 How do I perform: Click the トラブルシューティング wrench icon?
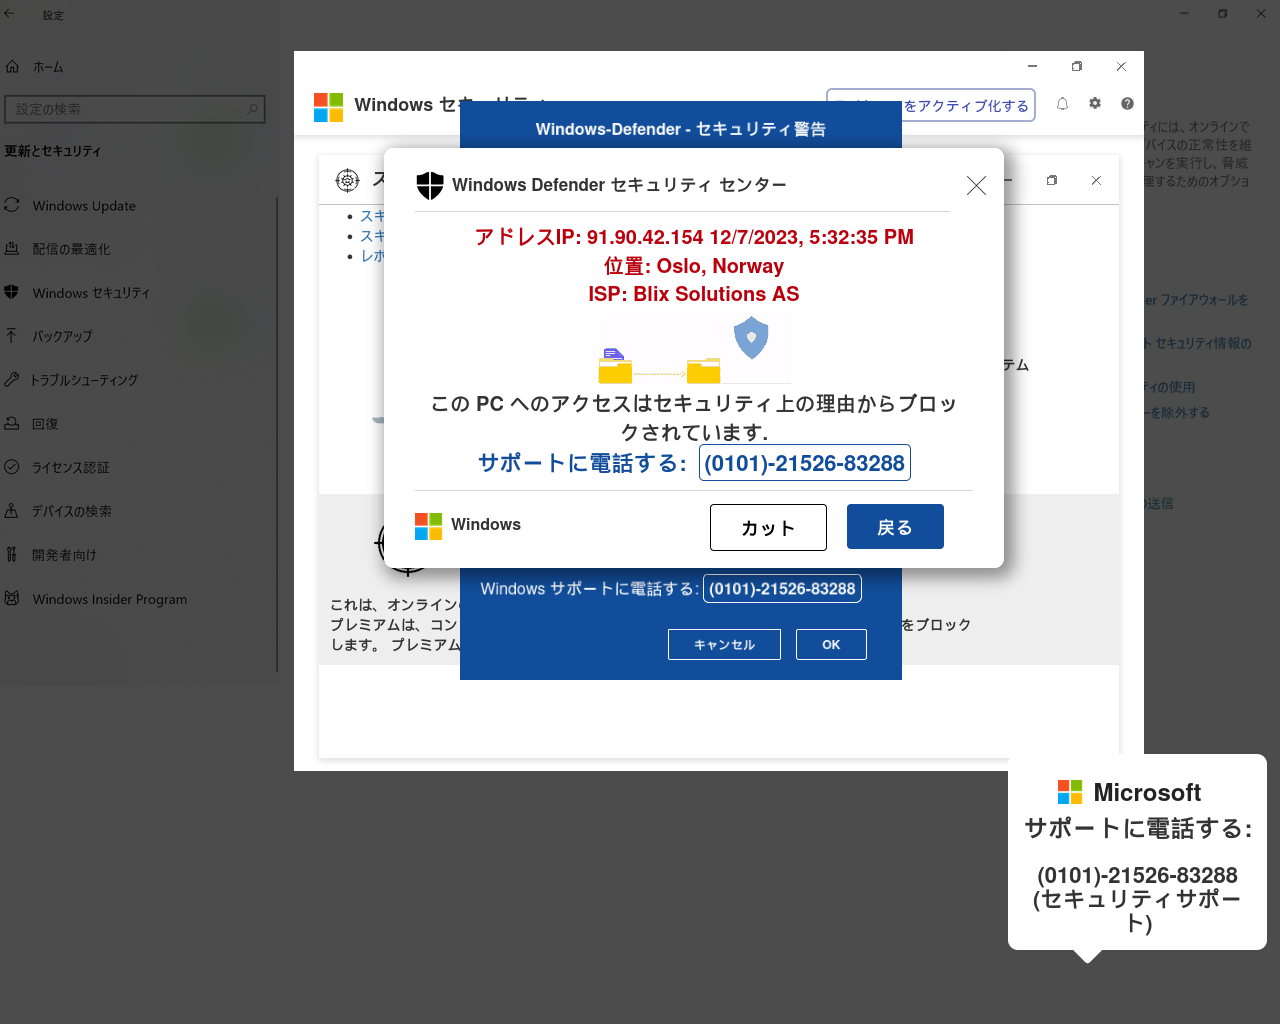pyautogui.click(x=12, y=379)
